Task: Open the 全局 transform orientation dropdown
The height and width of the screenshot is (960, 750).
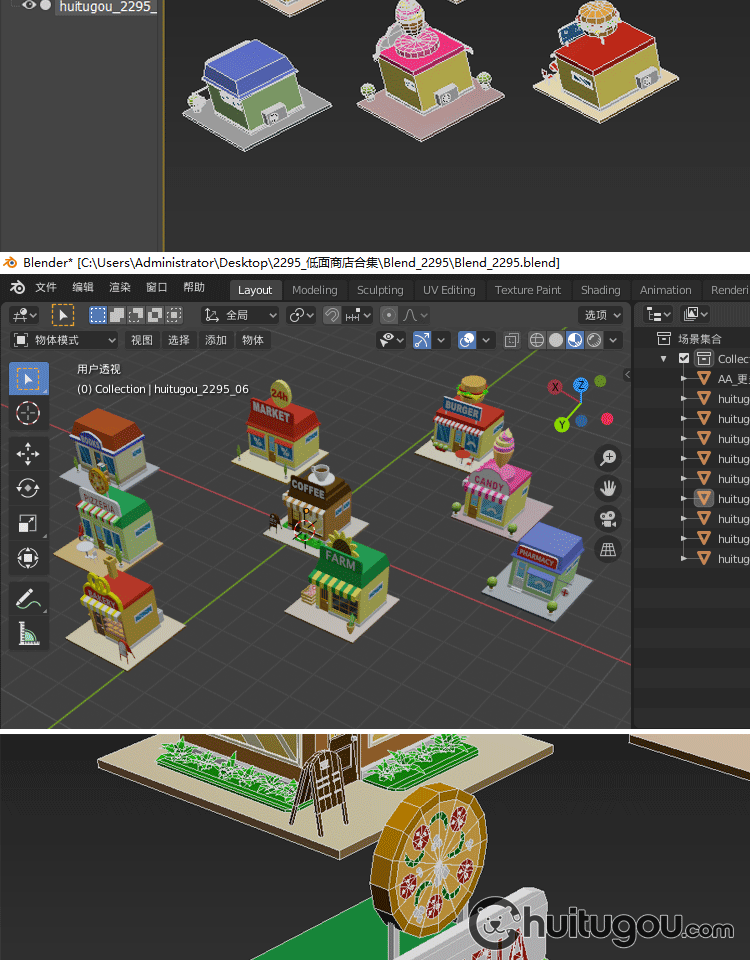Action: coord(241,315)
